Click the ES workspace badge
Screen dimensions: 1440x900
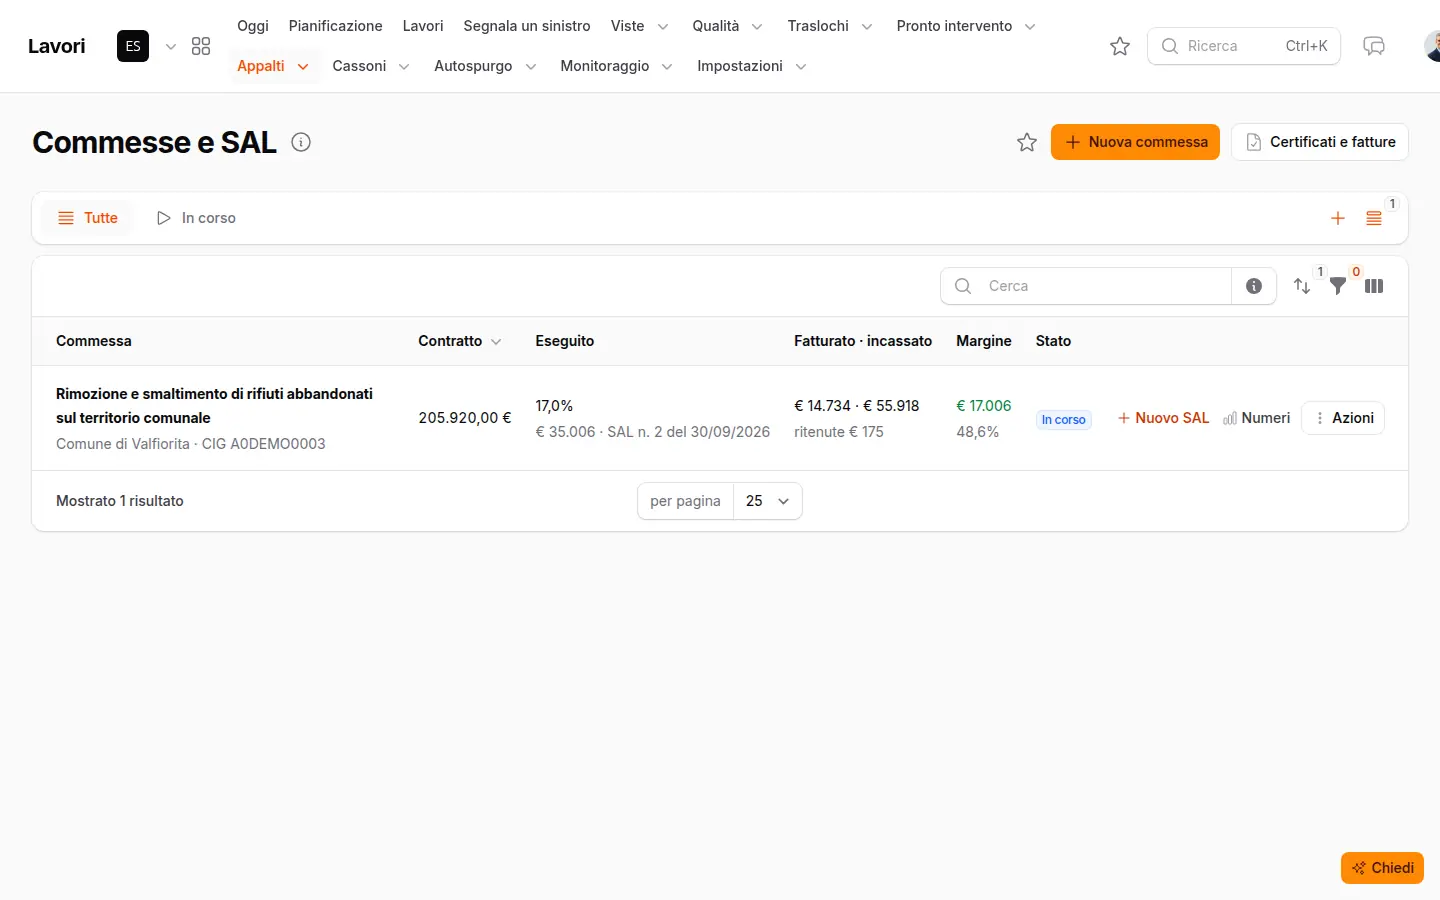[133, 46]
